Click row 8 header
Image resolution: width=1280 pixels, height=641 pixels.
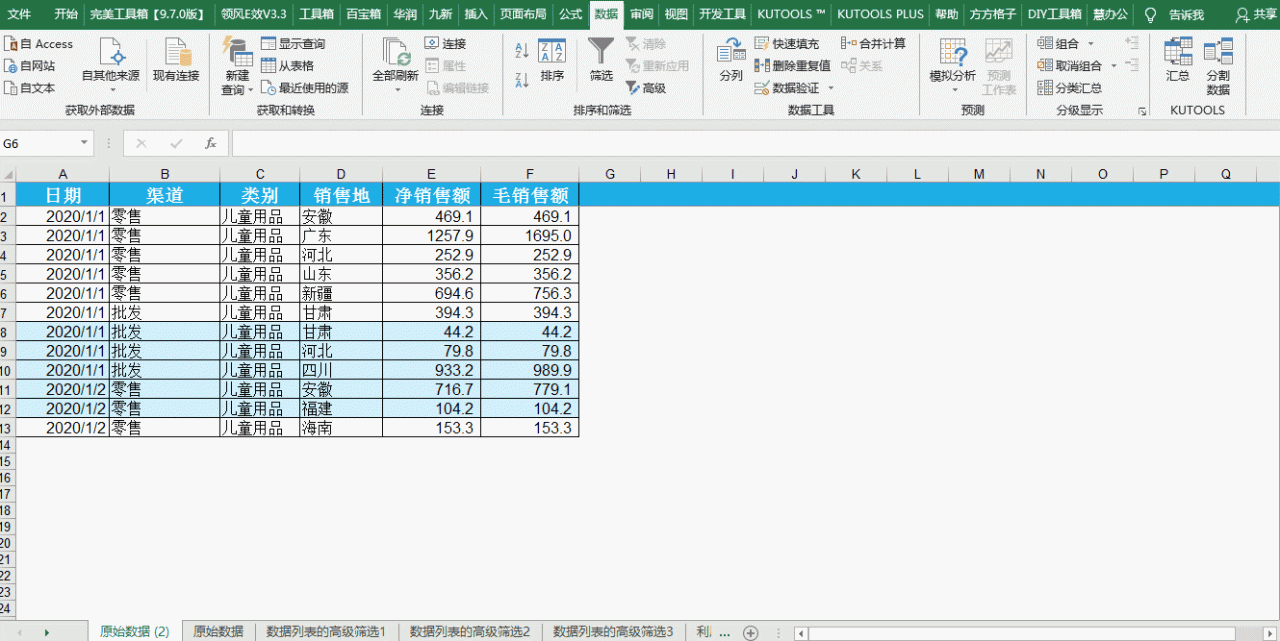[x=5, y=332]
